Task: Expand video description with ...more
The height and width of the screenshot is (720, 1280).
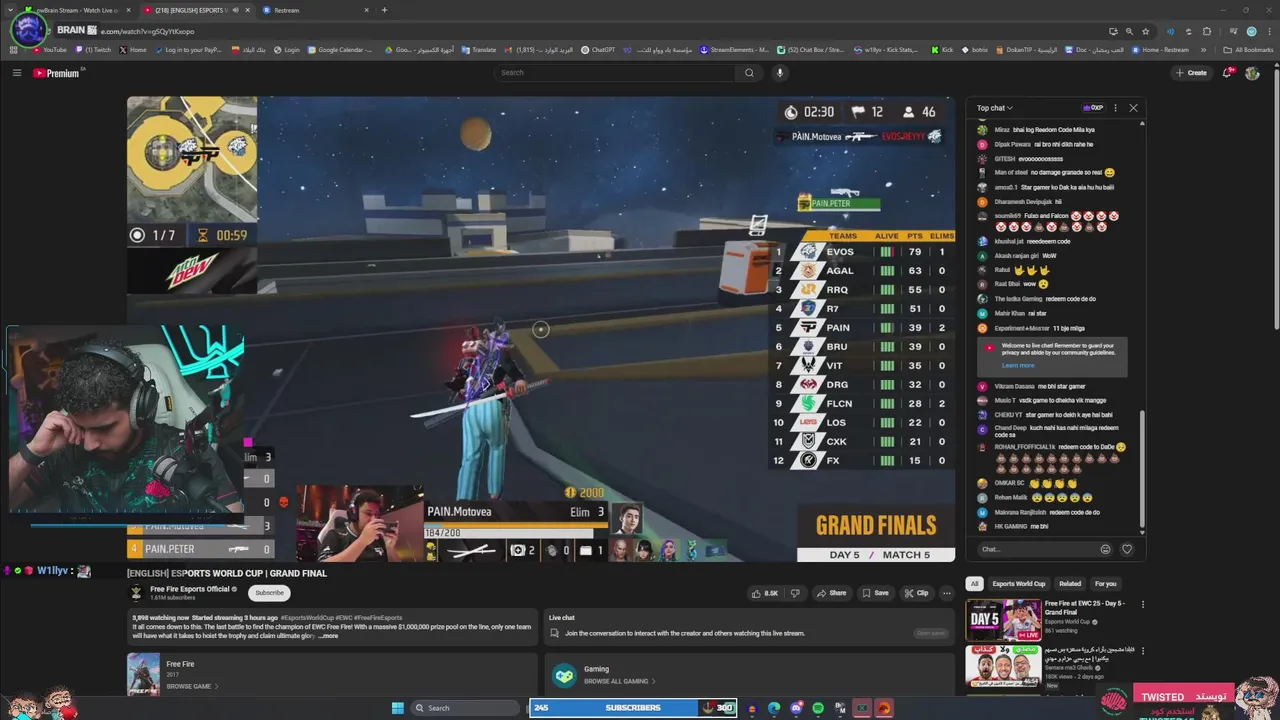Action: pyautogui.click(x=327, y=636)
